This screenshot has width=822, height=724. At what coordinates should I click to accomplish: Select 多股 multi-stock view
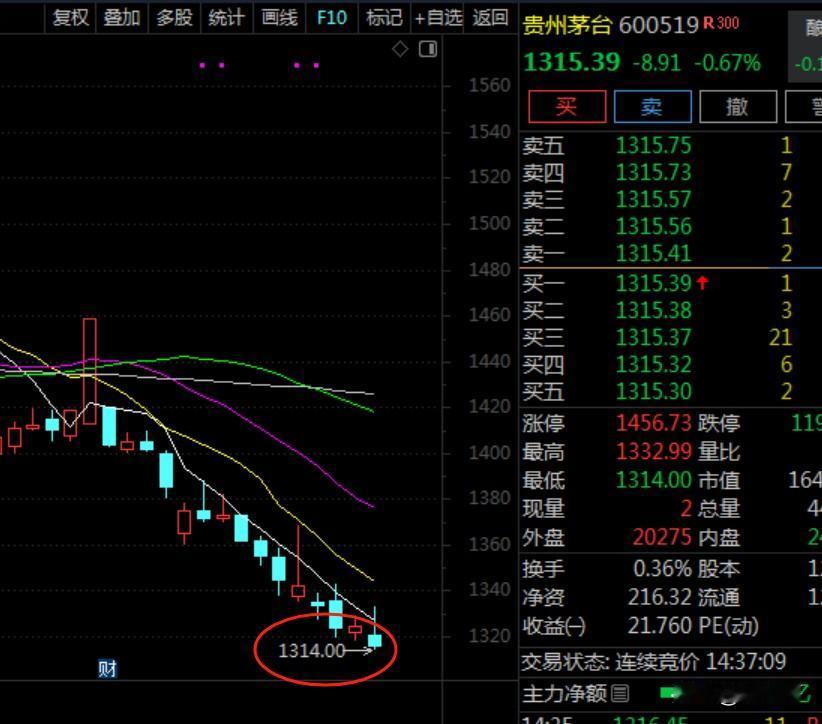click(175, 18)
